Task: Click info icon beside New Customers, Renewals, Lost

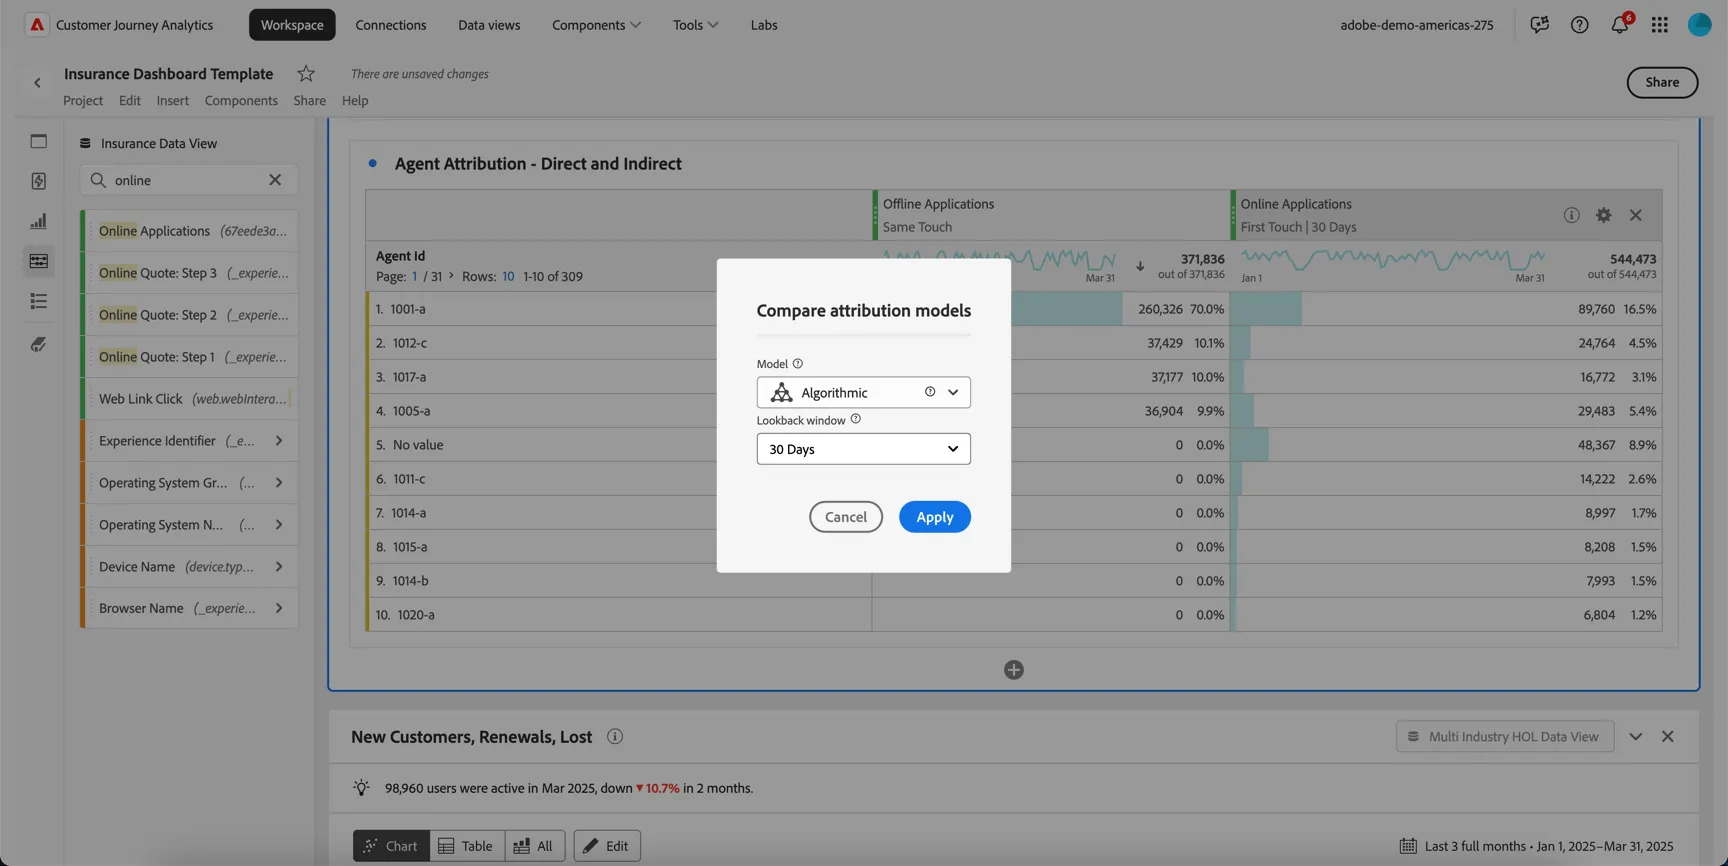Action: point(615,737)
